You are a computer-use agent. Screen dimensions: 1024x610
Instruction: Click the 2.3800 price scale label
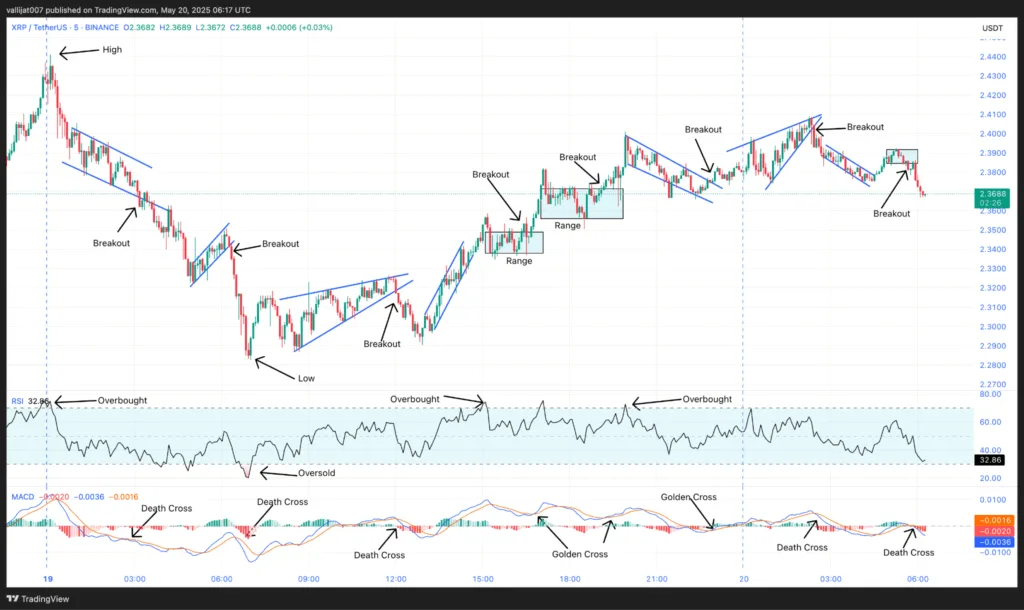tap(993, 172)
